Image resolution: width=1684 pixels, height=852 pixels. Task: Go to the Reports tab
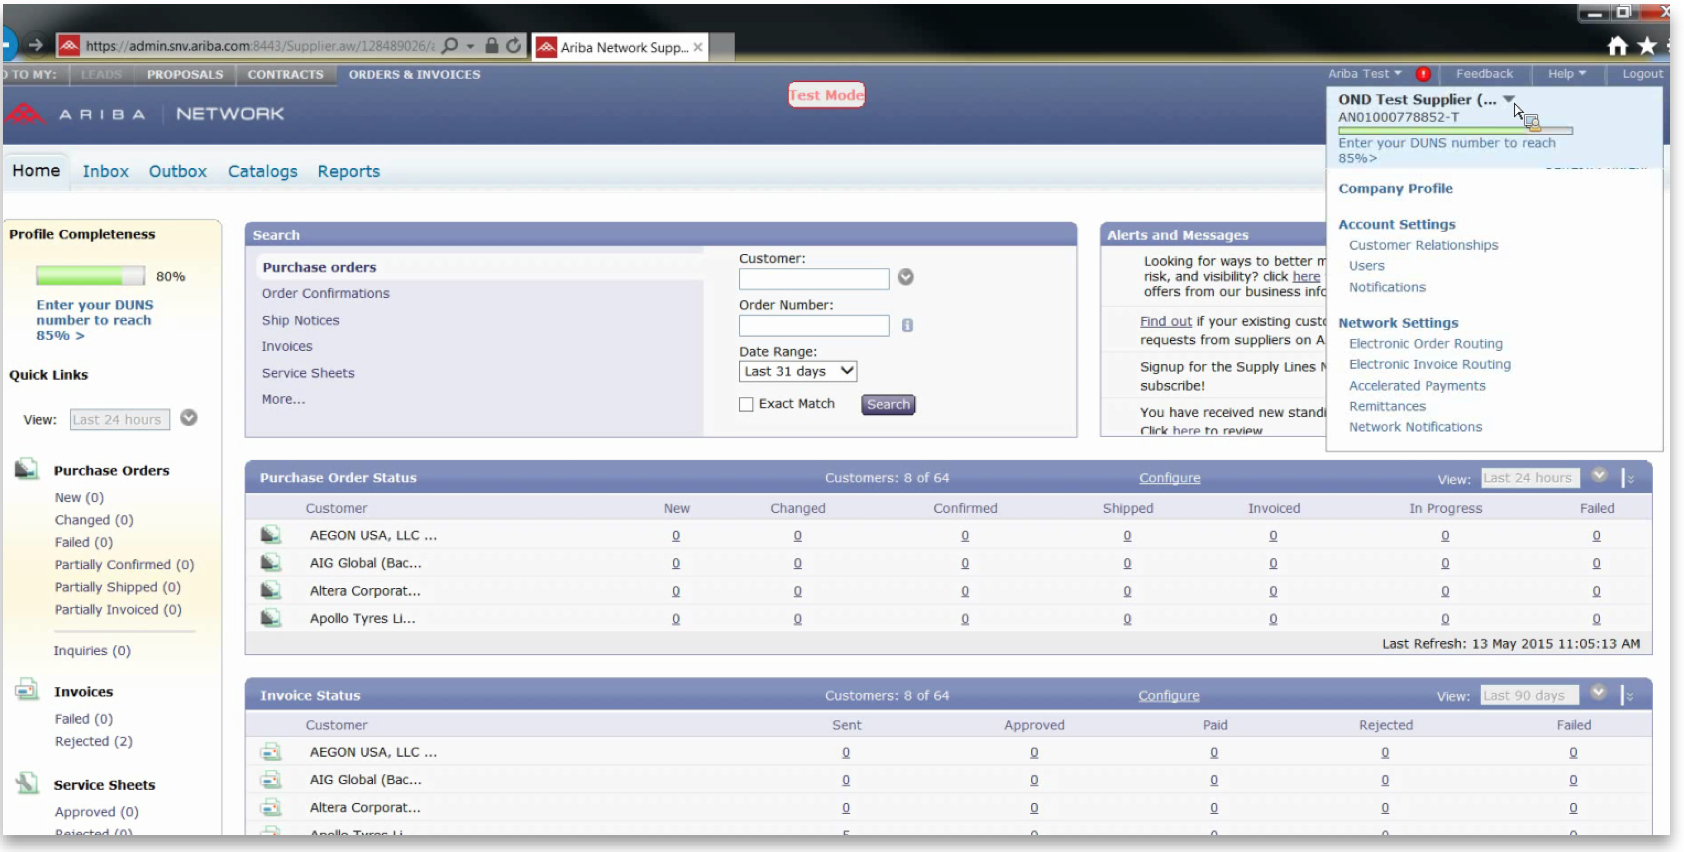[x=348, y=171]
